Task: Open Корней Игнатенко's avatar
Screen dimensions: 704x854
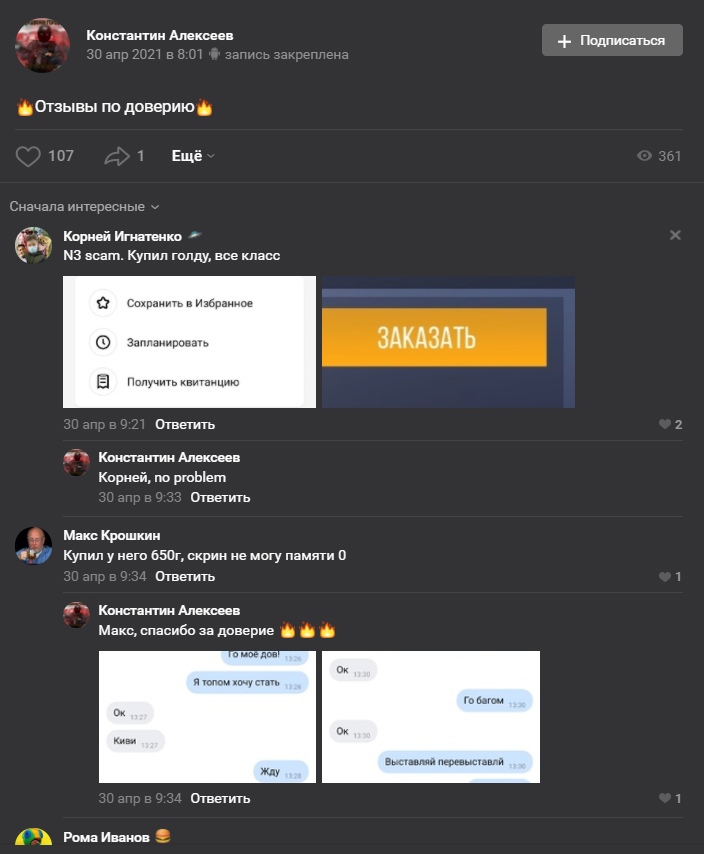Action: (x=33, y=245)
